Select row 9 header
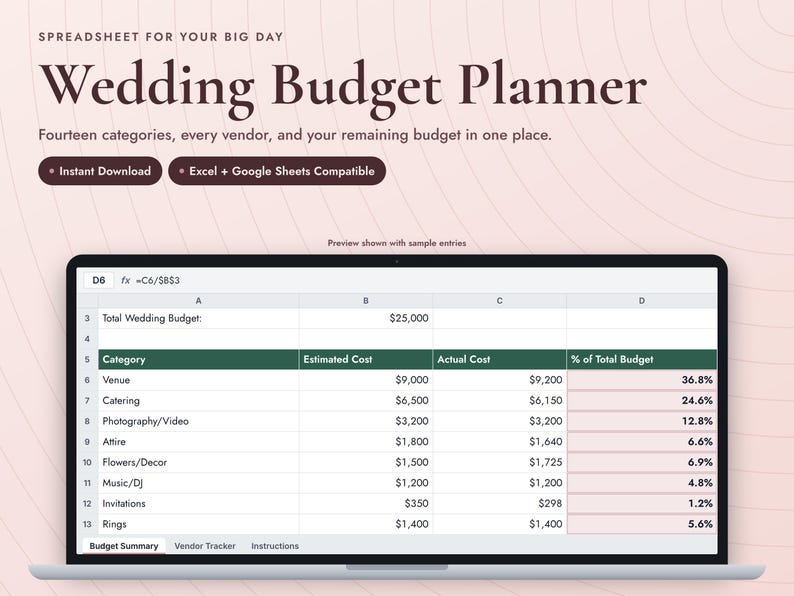Viewport: 794px width, 596px height. tap(87, 442)
